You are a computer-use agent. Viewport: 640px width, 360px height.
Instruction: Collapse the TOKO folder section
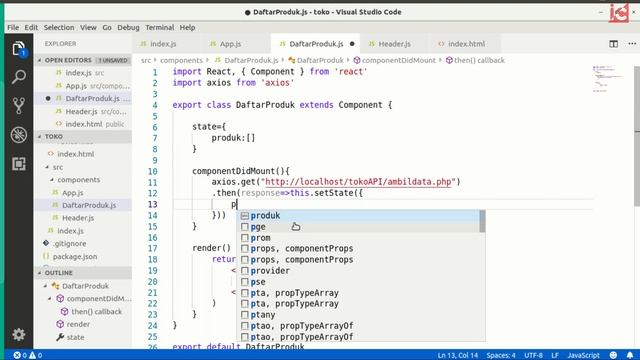click(x=40, y=136)
